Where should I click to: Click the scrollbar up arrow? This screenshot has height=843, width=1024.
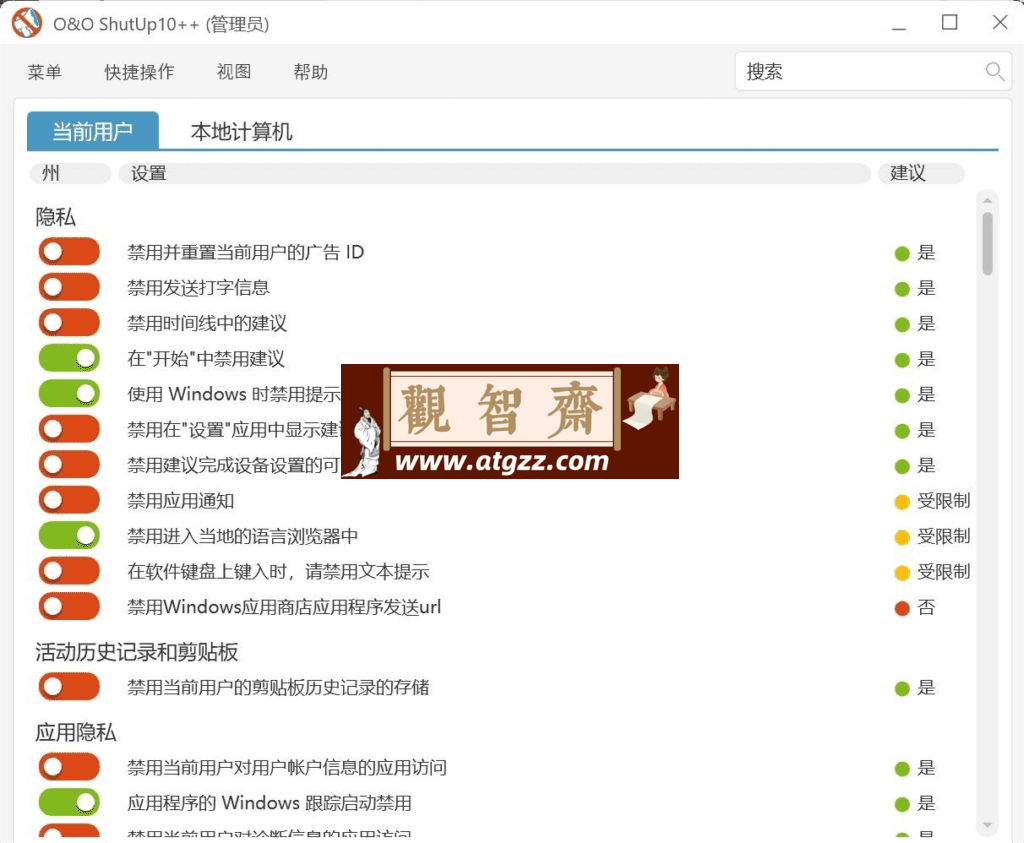pyautogui.click(x=987, y=200)
